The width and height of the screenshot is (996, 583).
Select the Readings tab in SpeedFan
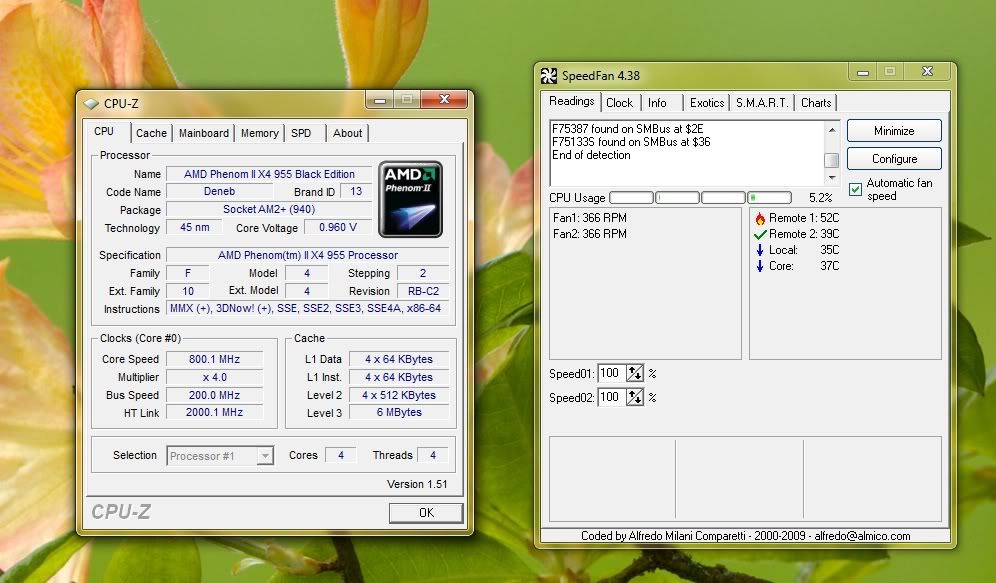(x=572, y=102)
